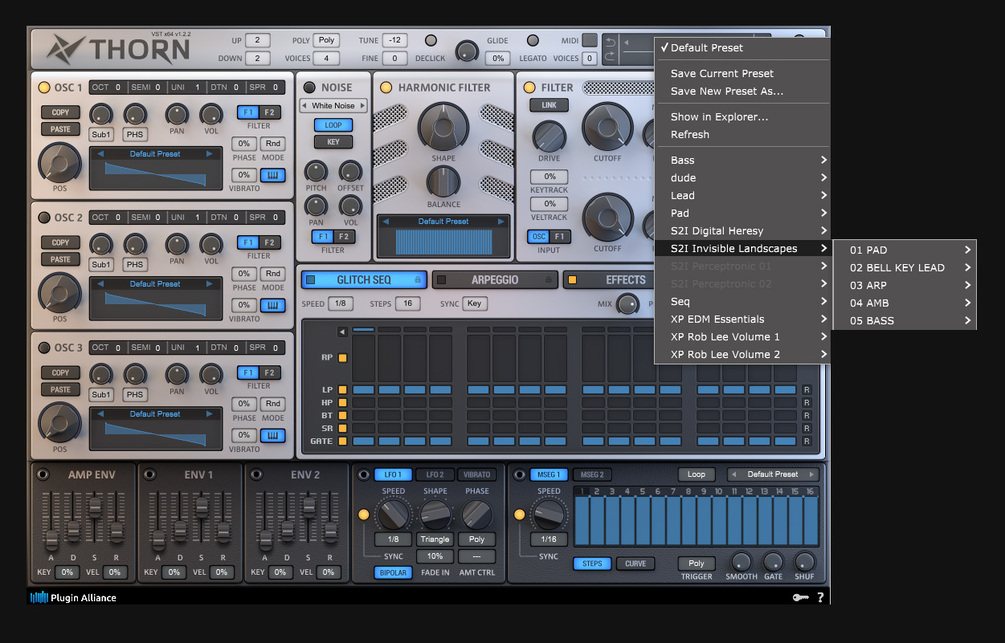Click the R button on the LP row
1005x643 pixels.
click(807, 390)
